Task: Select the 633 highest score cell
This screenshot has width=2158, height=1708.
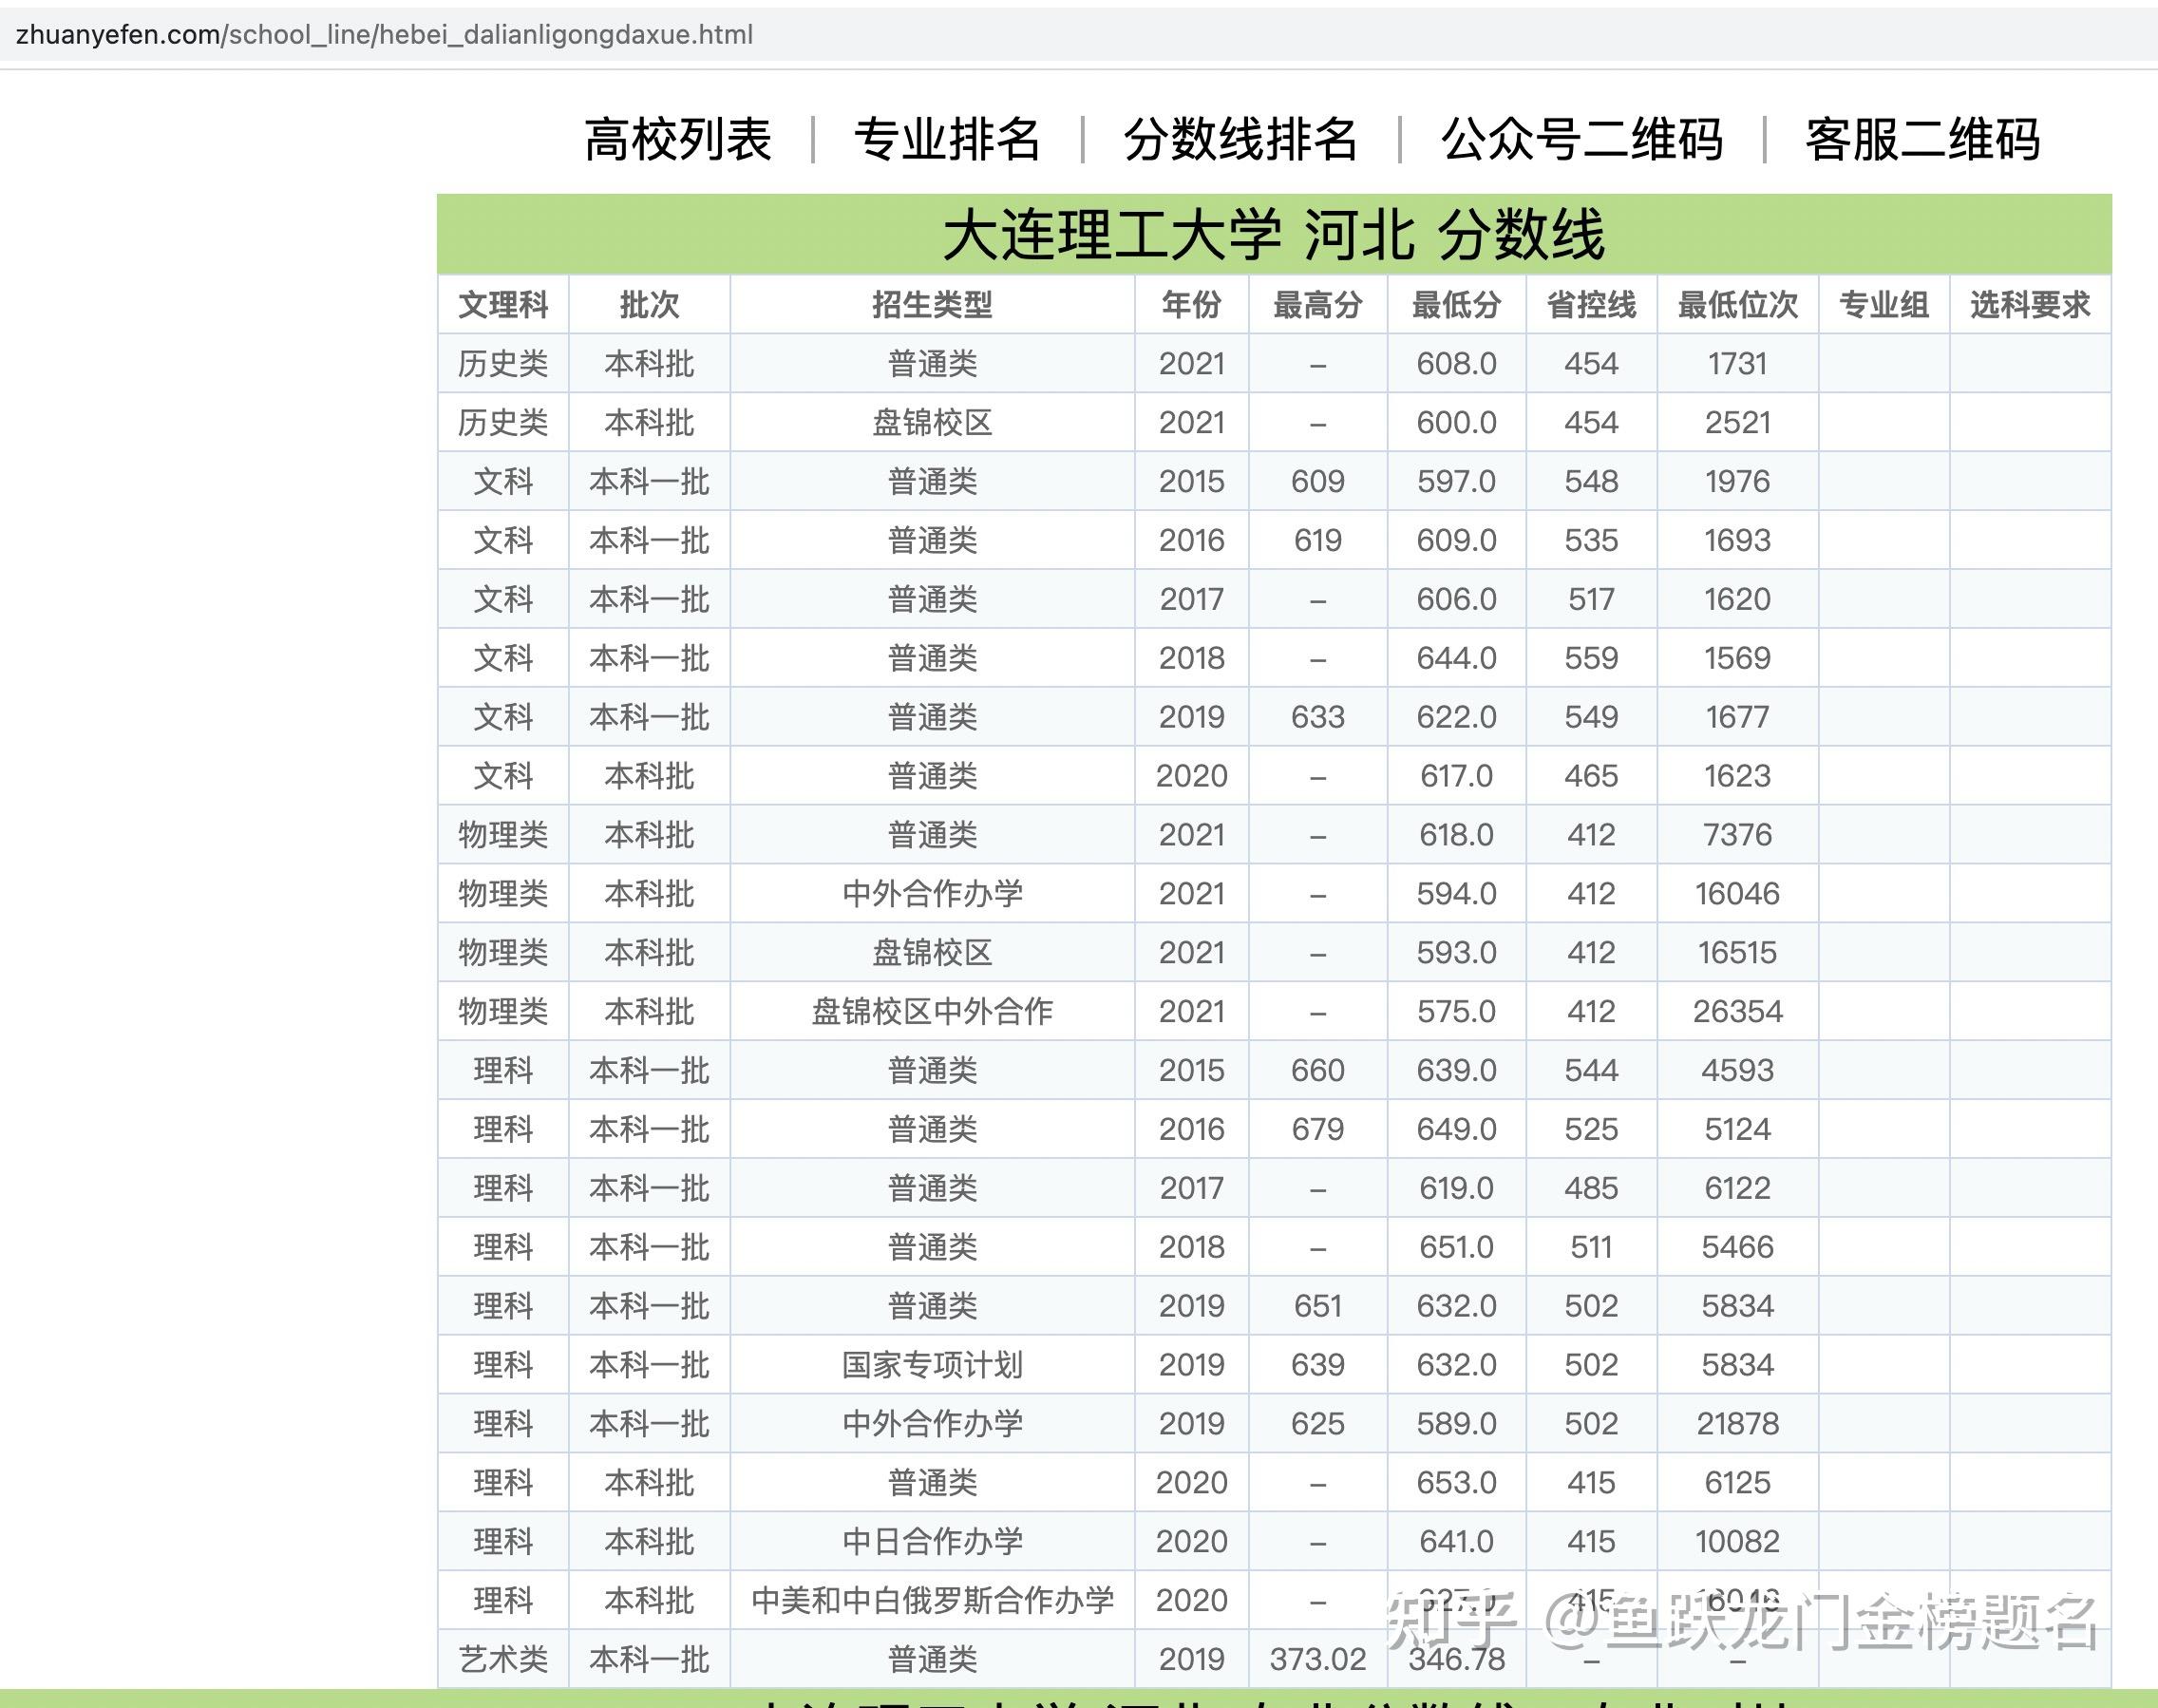Action: tap(1317, 718)
